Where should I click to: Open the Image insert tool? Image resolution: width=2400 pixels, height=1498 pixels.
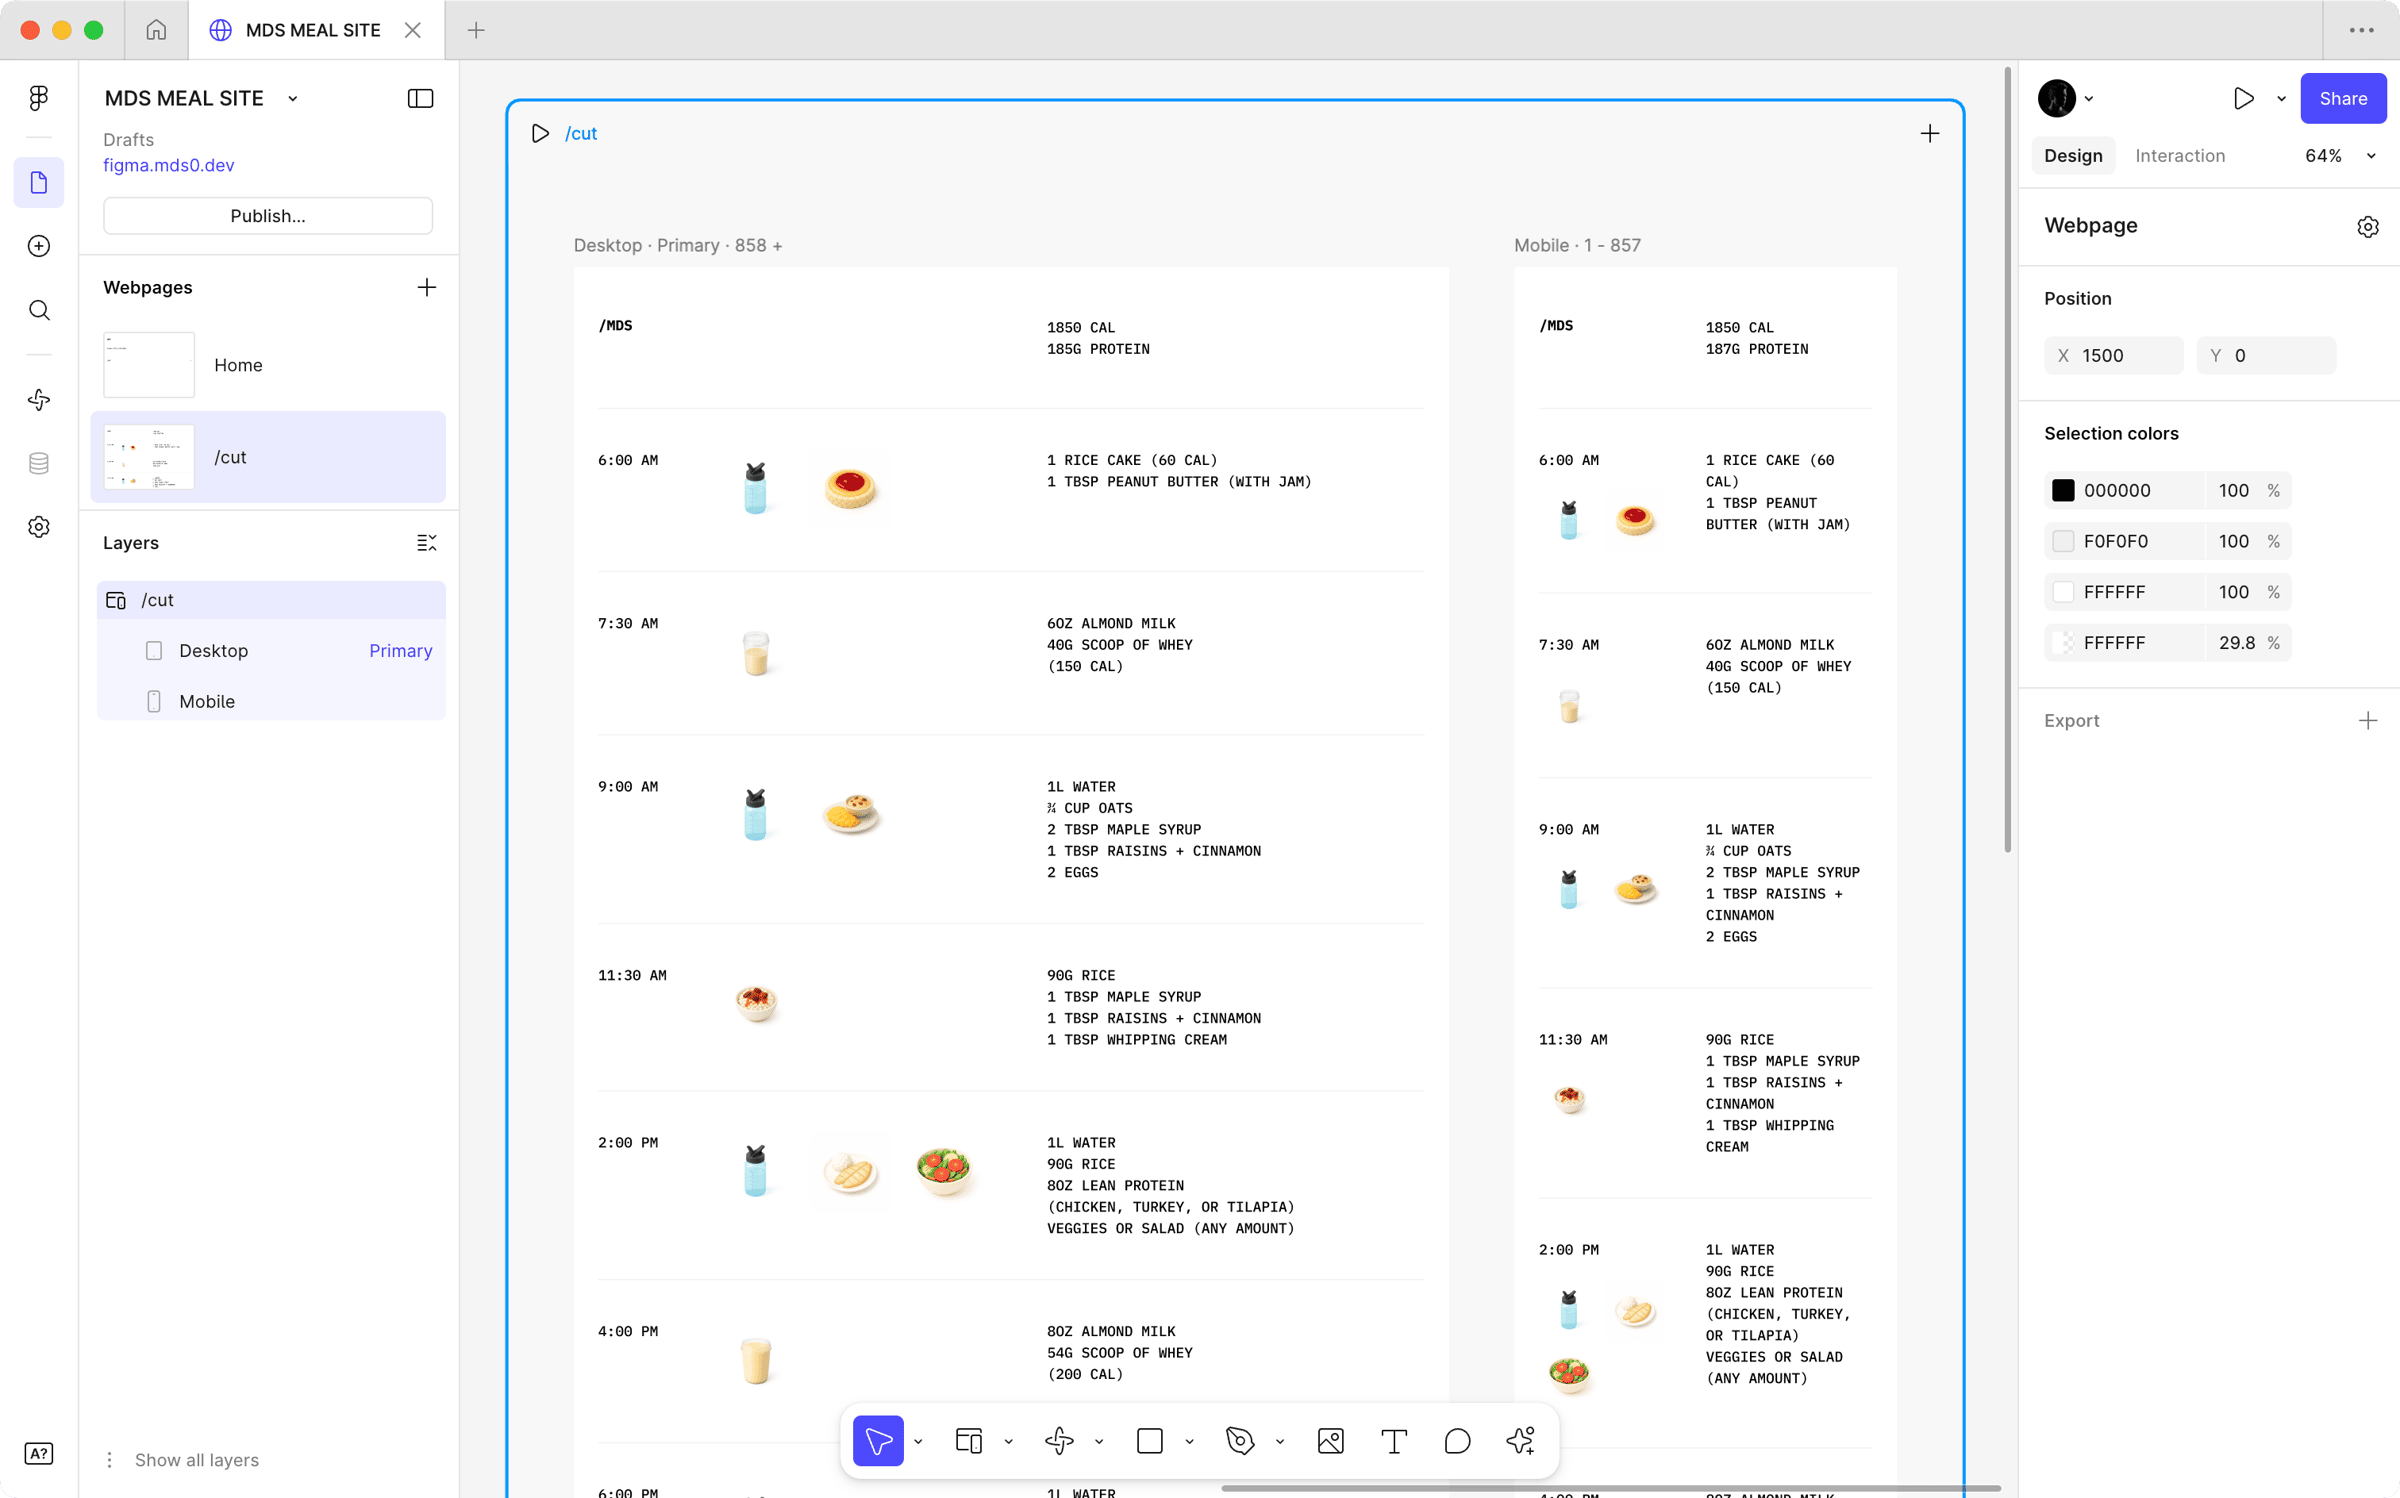pos(1330,1441)
